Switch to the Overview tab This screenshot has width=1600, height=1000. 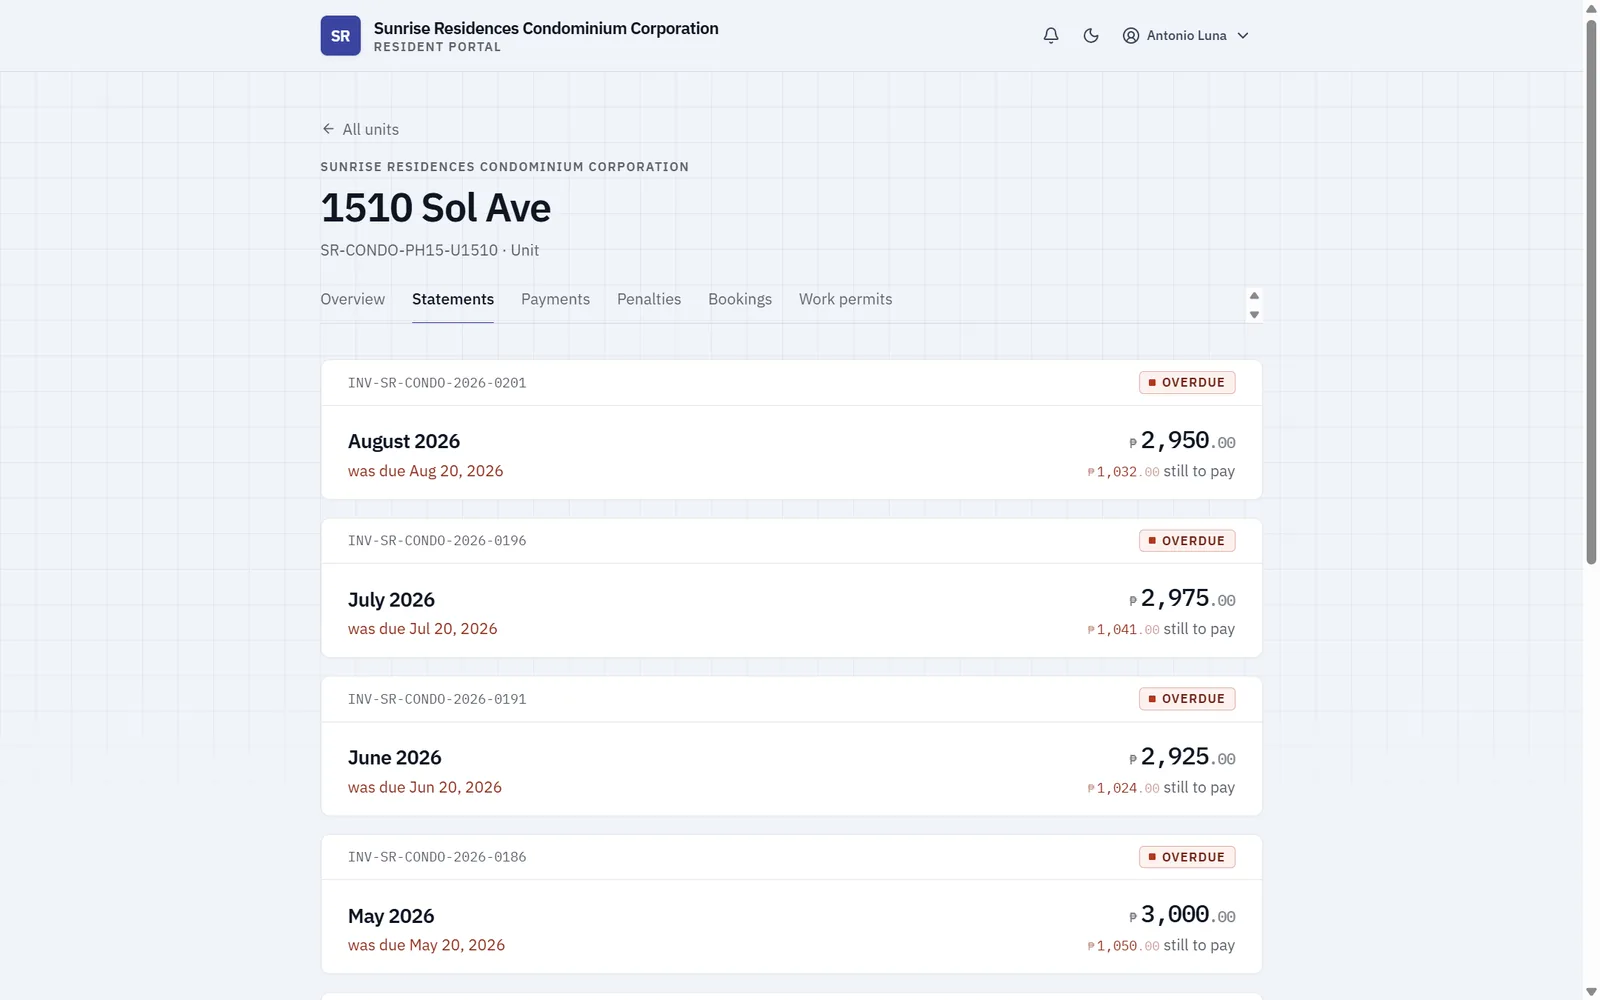tap(352, 299)
